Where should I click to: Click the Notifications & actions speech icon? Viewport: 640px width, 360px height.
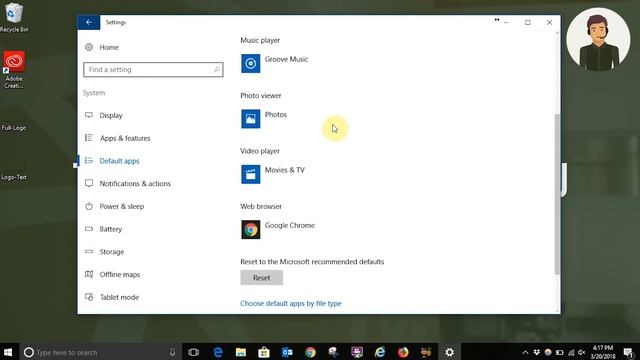(x=89, y=183)
